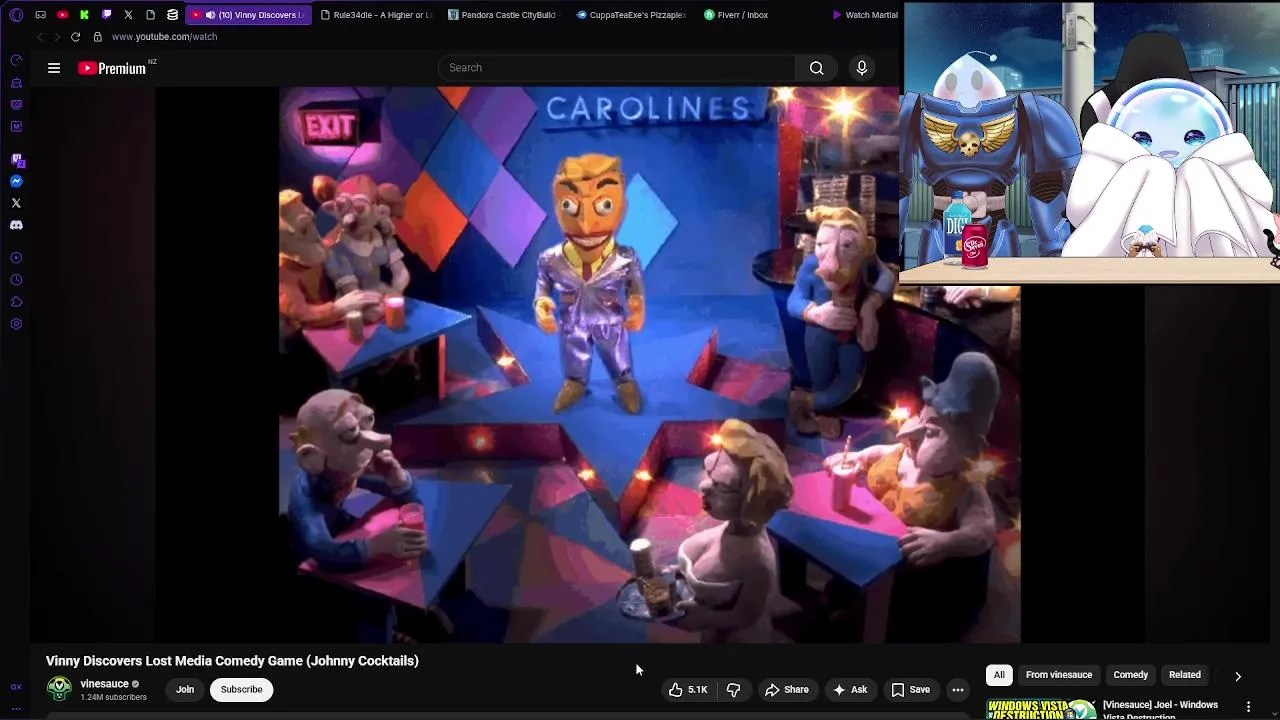Viewport: 1280px width, 720px height.
Task: Select the Vinny Discovers YouTube tab
Action: (248, 15)
